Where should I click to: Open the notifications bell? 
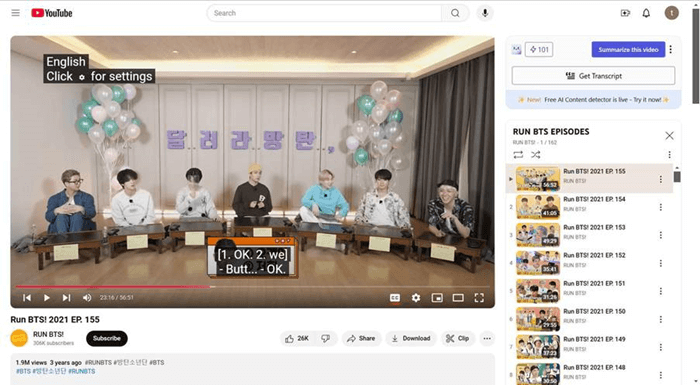(x=646, y=13)
